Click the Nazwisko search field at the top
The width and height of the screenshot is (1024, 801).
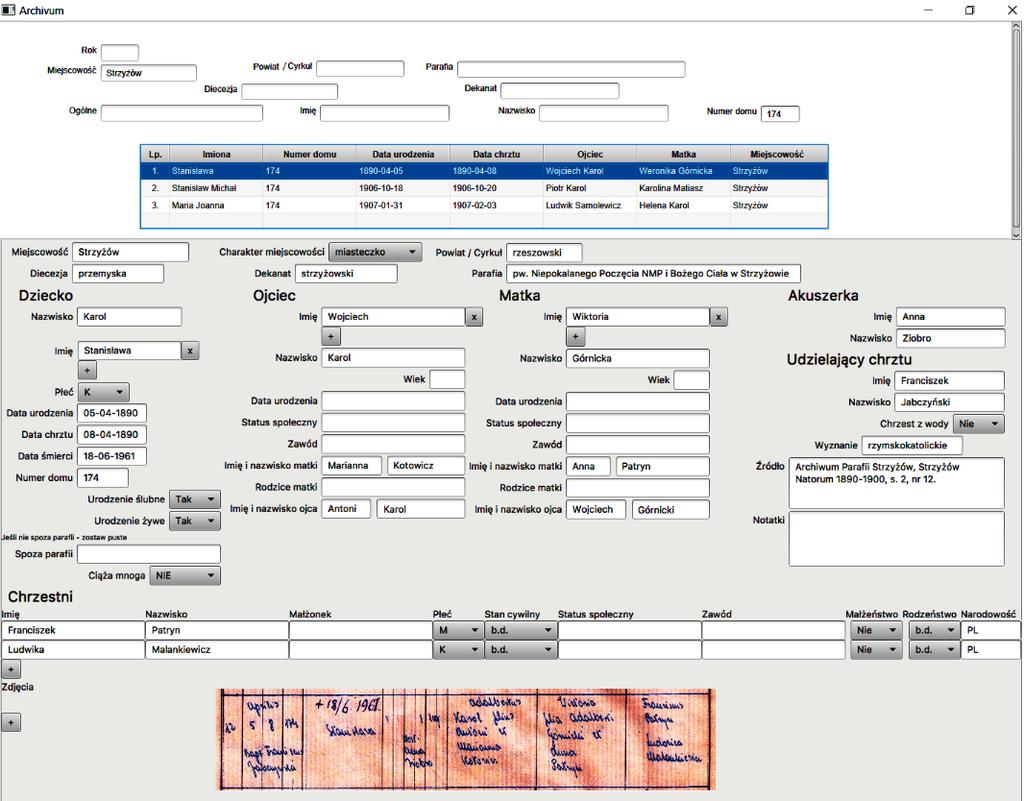pos(603,113)
